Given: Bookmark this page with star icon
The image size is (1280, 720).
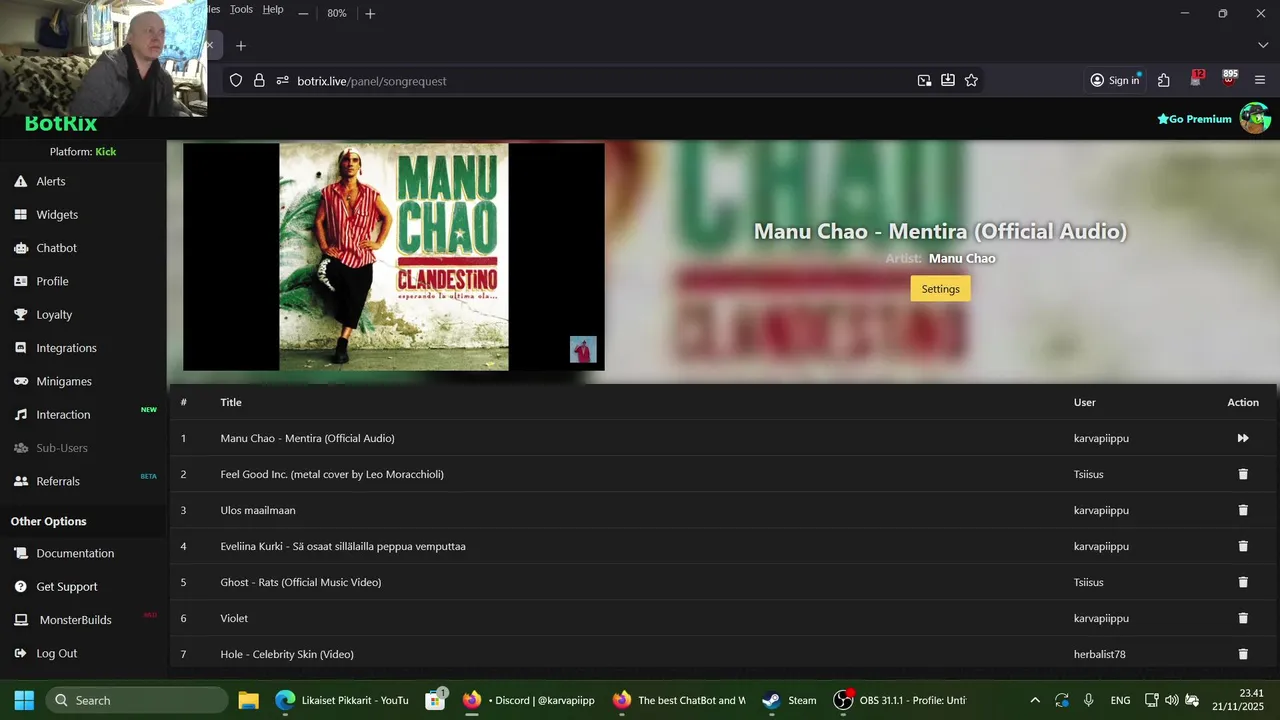Looking at the screenshot, I should [x=971, y=81].
